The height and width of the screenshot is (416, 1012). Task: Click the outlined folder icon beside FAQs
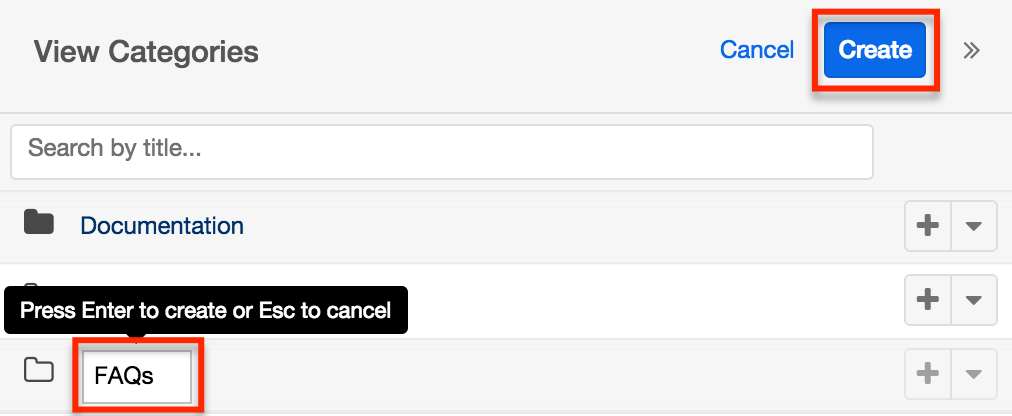[39, 372]
